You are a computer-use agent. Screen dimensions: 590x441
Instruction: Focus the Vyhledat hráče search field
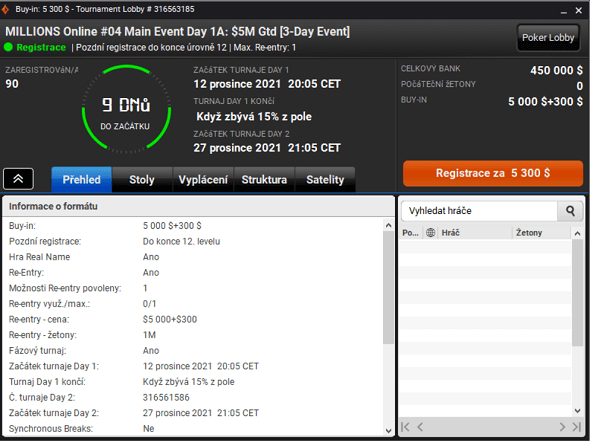pos(479,211)
